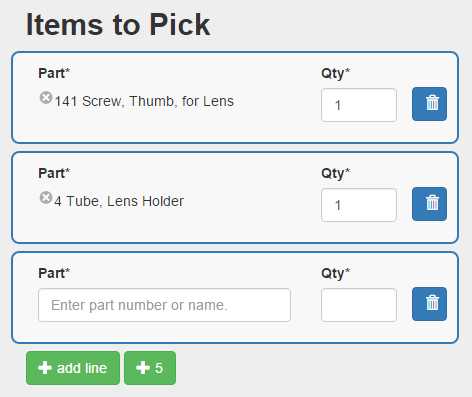The width and height of the screenshot is (472, 397).
Task: Click trash icon on the empty part line
Action: (x=429, y=304)
